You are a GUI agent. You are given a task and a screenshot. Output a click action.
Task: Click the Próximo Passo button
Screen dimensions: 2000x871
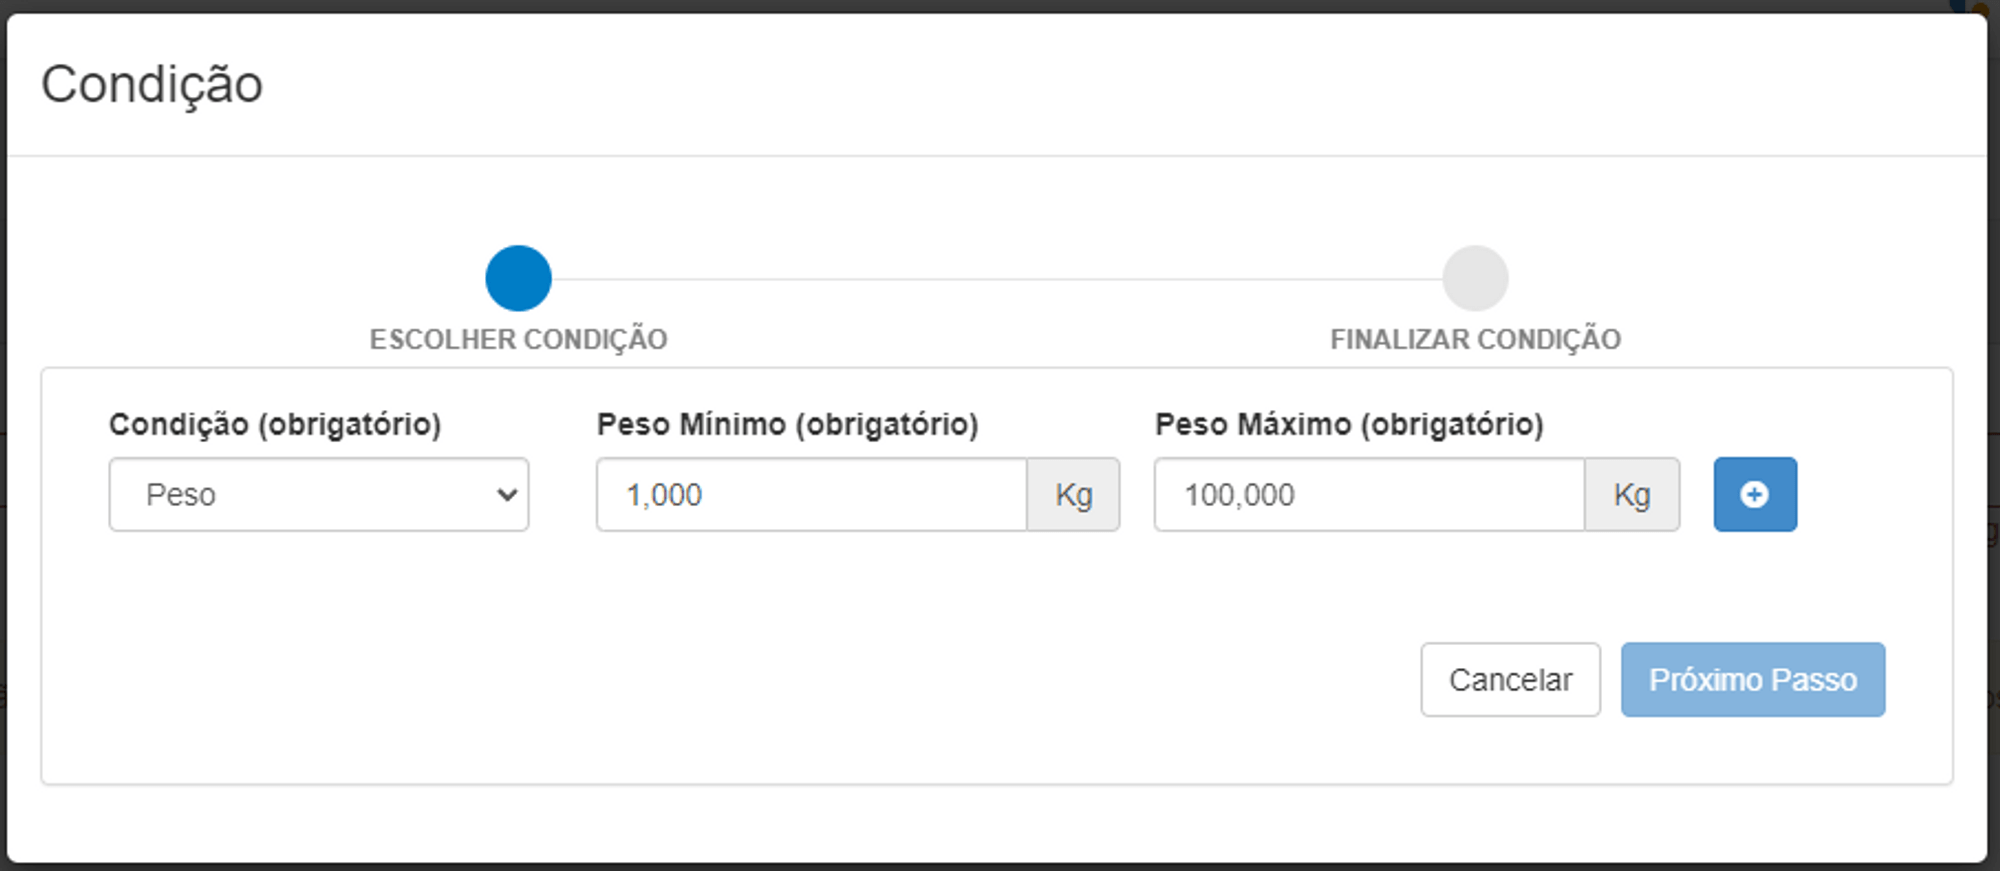1753,680
